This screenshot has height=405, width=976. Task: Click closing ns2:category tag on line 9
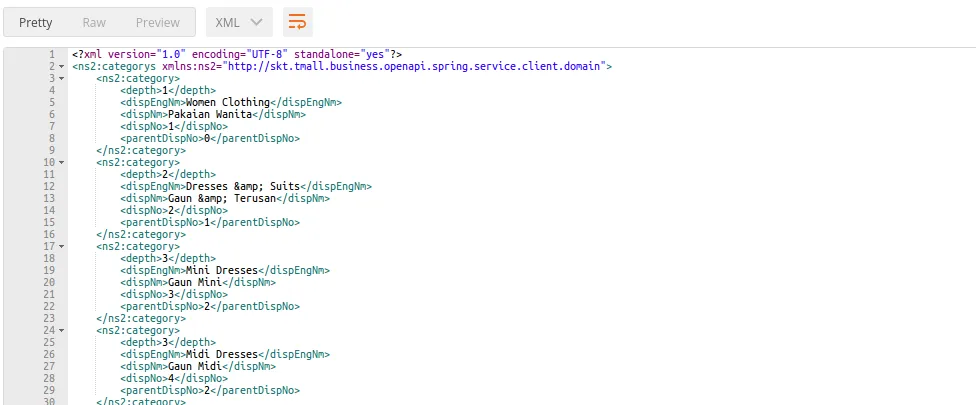pos(141,150)
